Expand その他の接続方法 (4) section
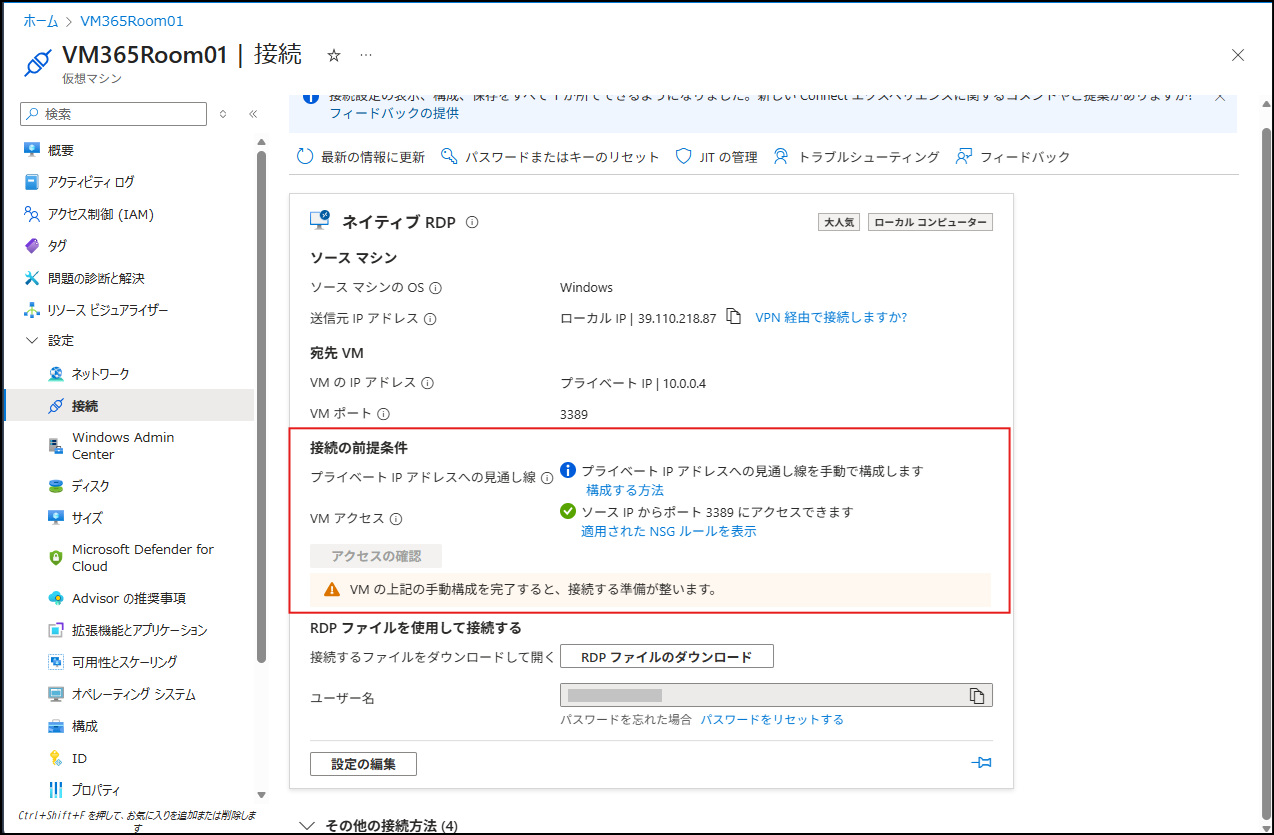Viewport: 1274px width, 835px height. click(380, 825)
